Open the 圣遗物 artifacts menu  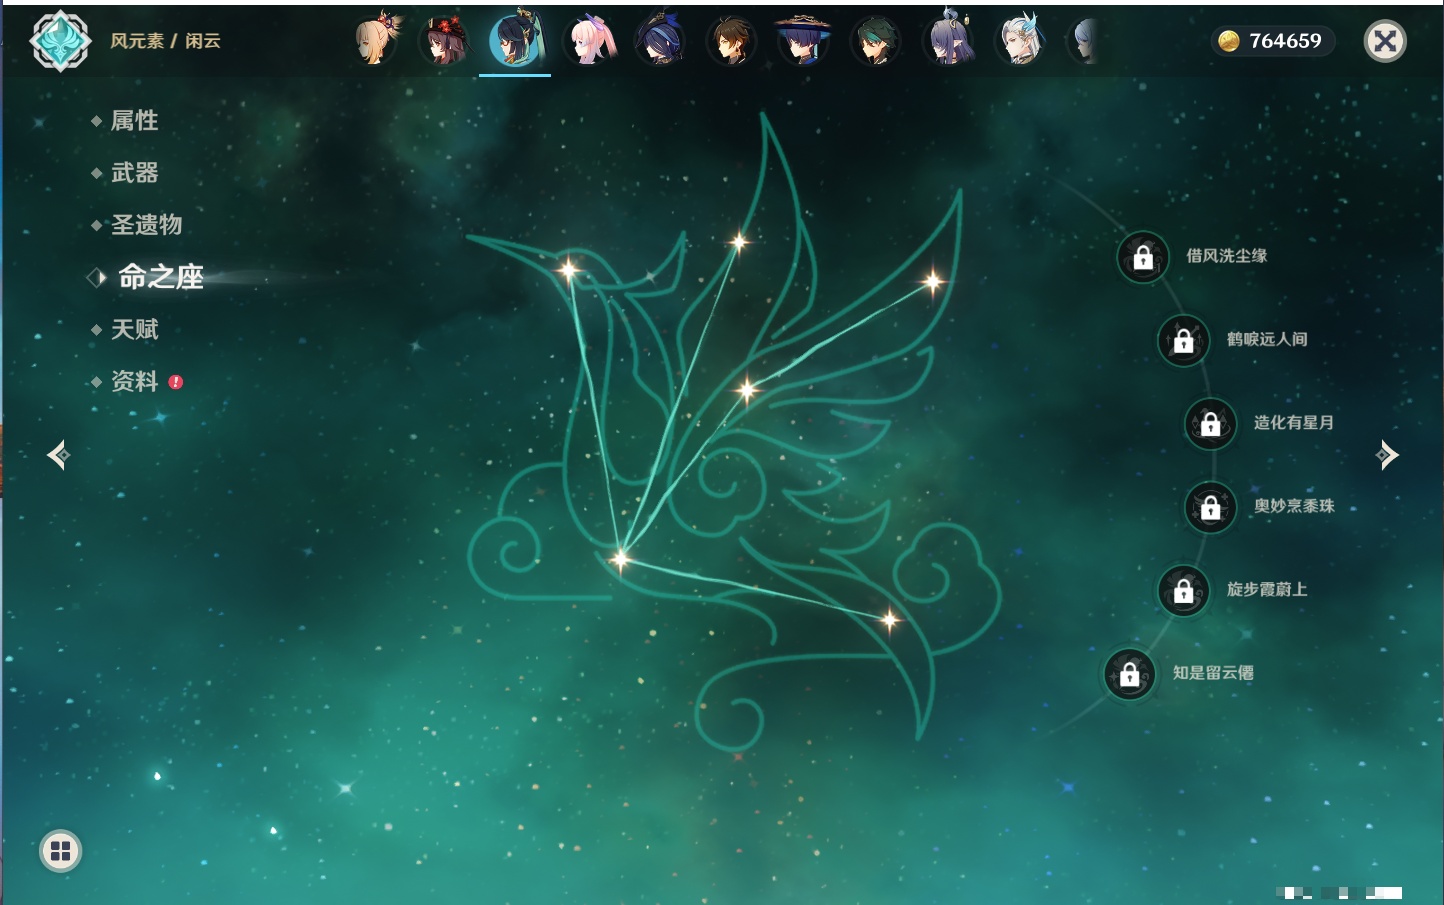[146, 225]
